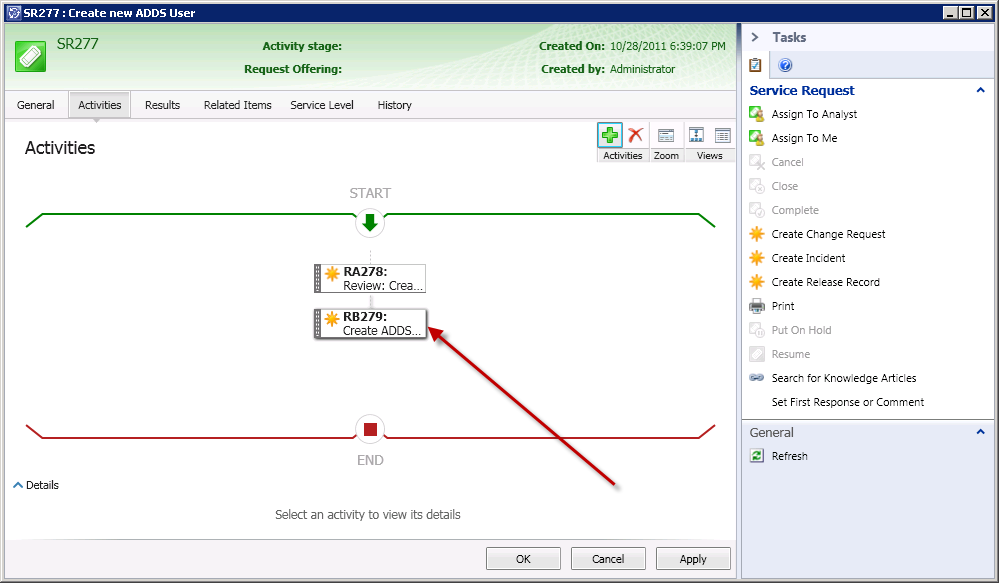Collapse the Tasks pane chevron
Screen dimensions: 999x583
755,37
